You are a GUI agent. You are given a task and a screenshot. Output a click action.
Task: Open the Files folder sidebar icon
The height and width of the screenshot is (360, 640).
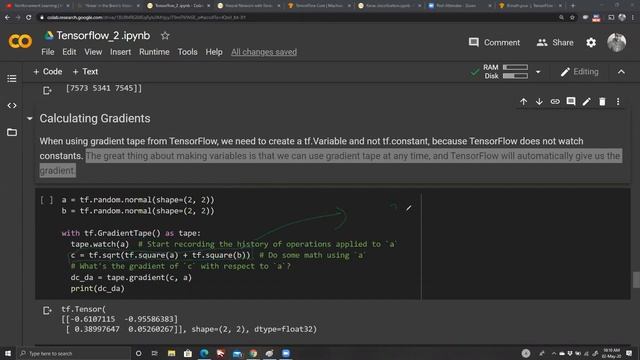(x=12, y=132)
